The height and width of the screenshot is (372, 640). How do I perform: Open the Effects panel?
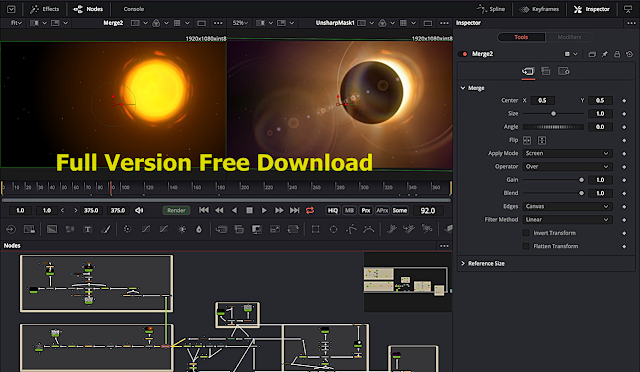tap(44, 9)
